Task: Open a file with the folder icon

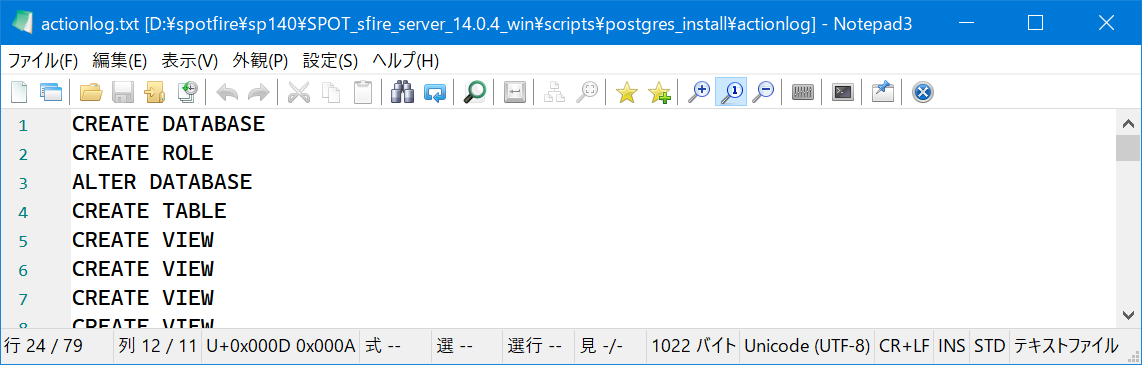Action: (91, 93)
